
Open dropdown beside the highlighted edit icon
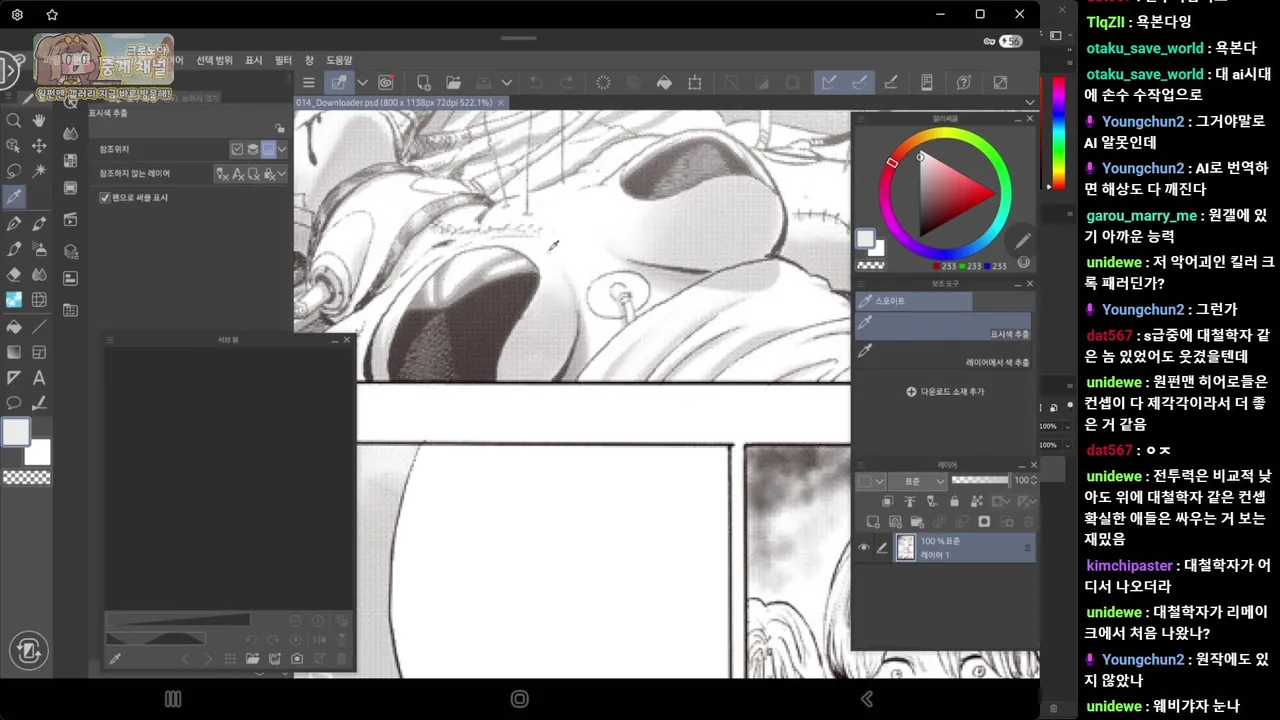click(362, 83)
